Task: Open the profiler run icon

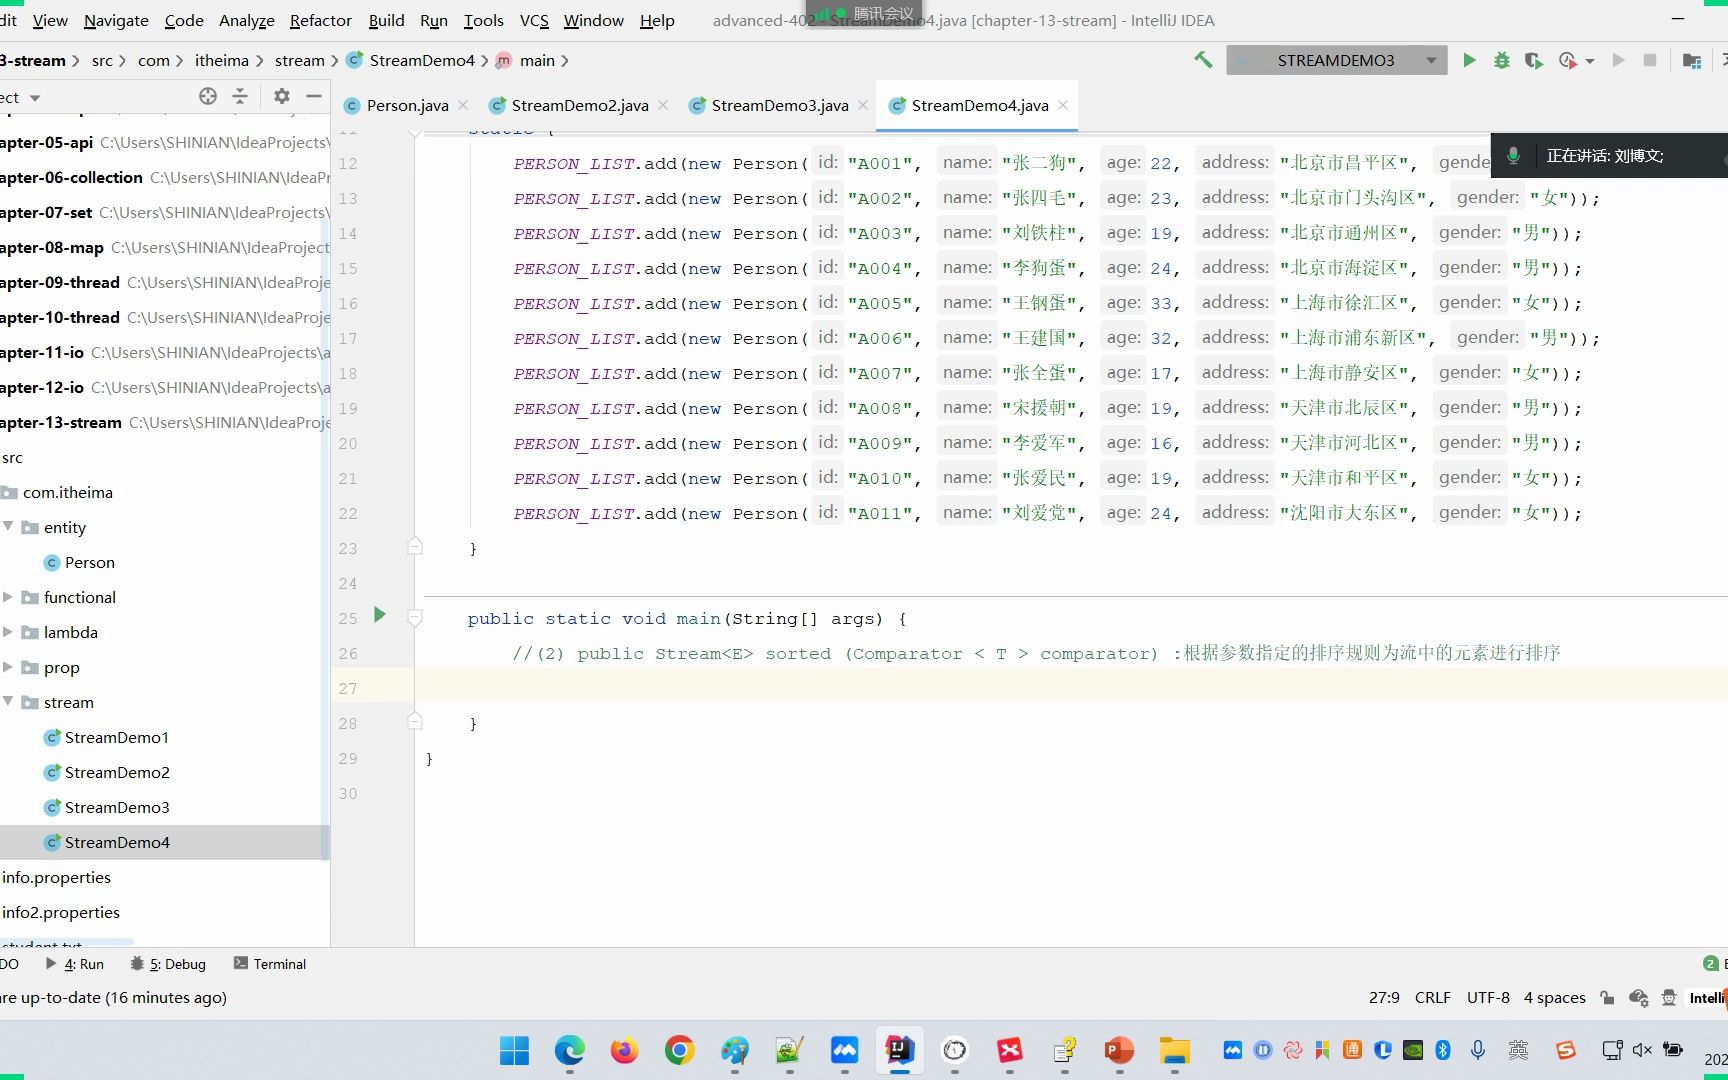Action: point(1568,60)
